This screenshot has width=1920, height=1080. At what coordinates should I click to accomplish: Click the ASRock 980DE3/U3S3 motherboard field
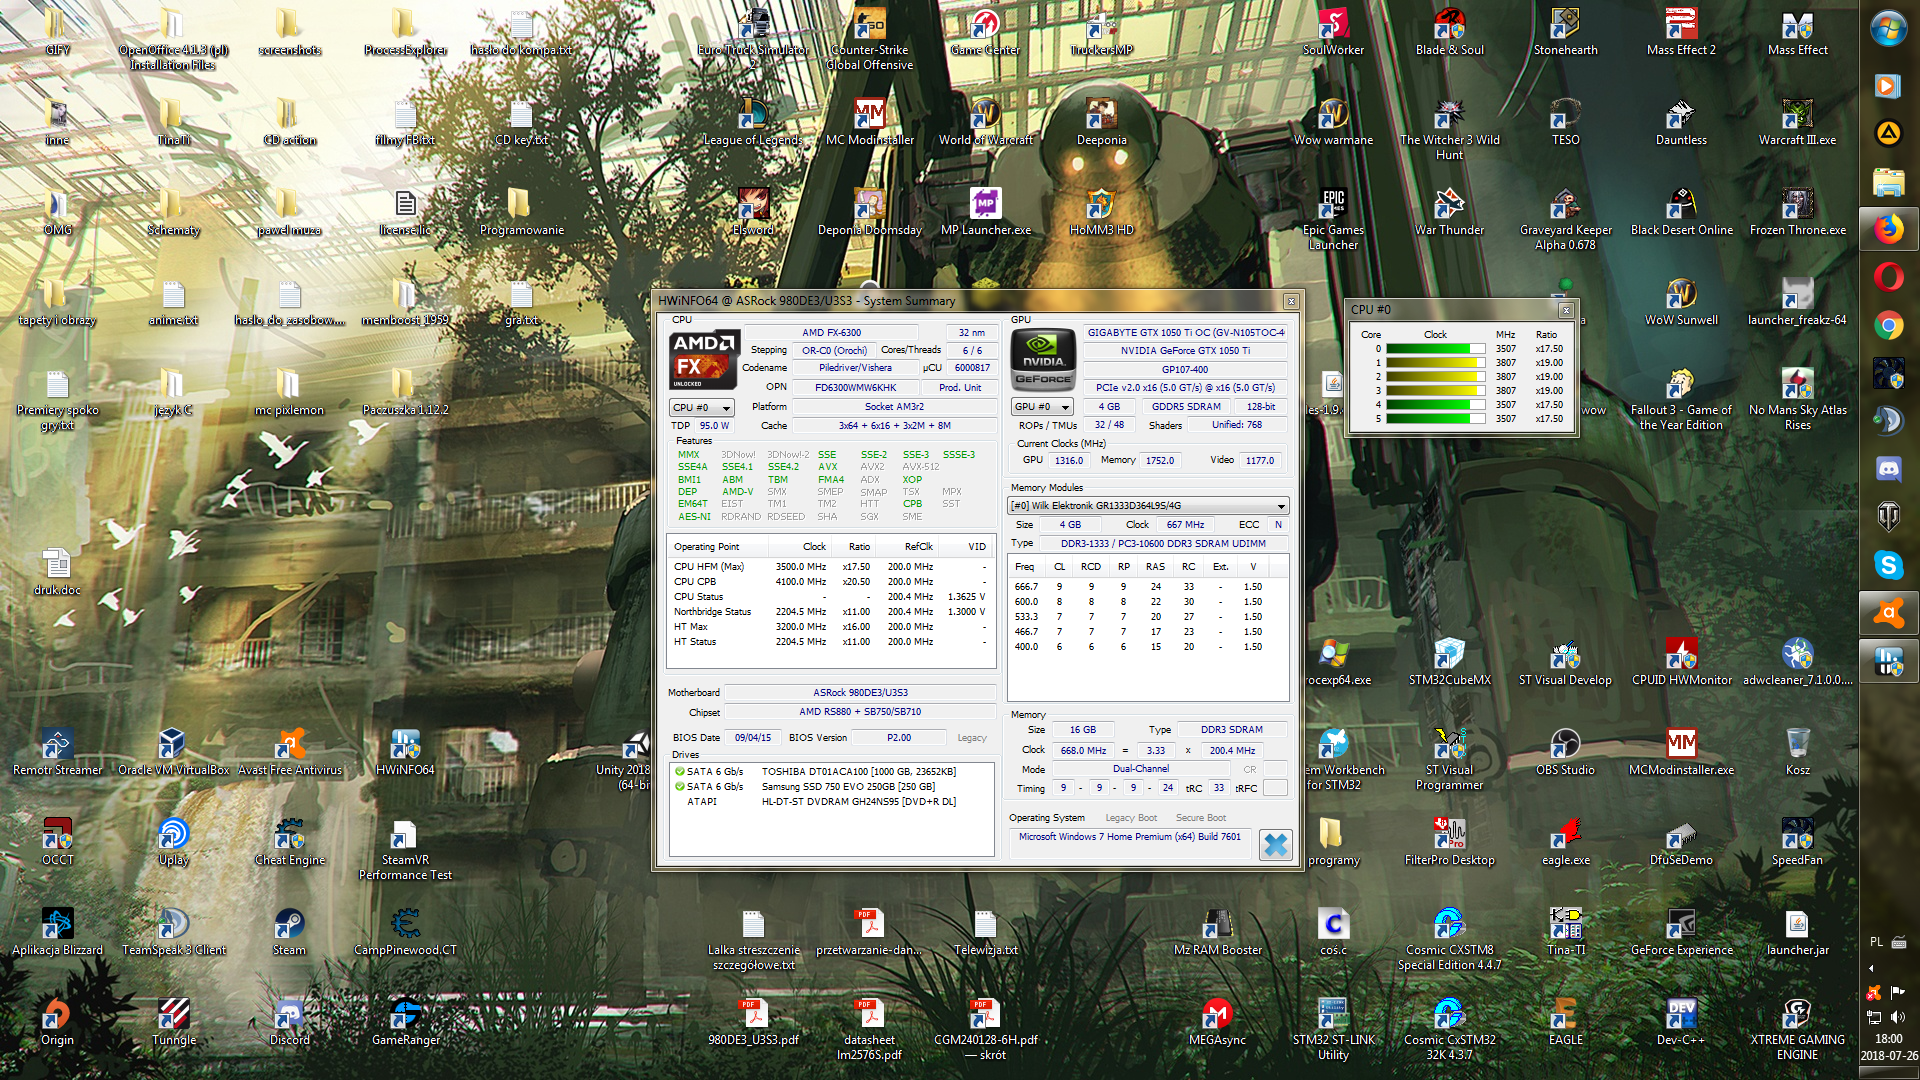pos(860,692)
